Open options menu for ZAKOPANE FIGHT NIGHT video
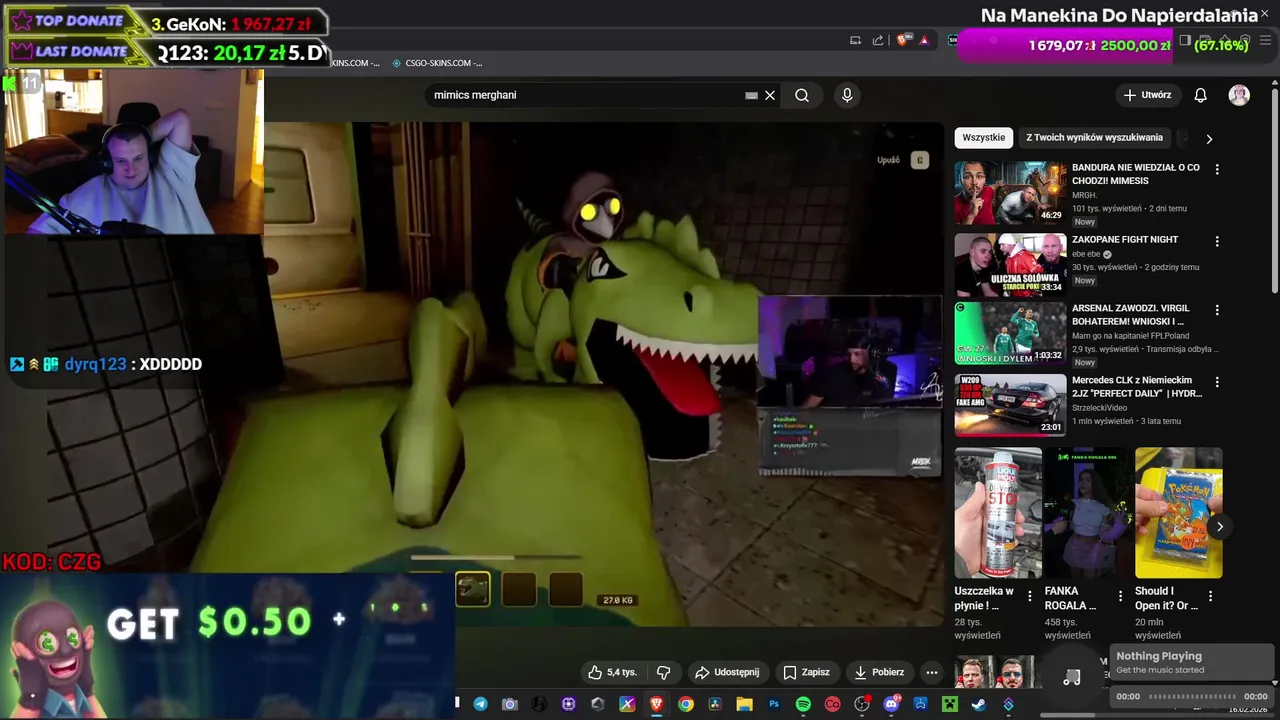This screenshot has height=720, width=1280. 1217,241
